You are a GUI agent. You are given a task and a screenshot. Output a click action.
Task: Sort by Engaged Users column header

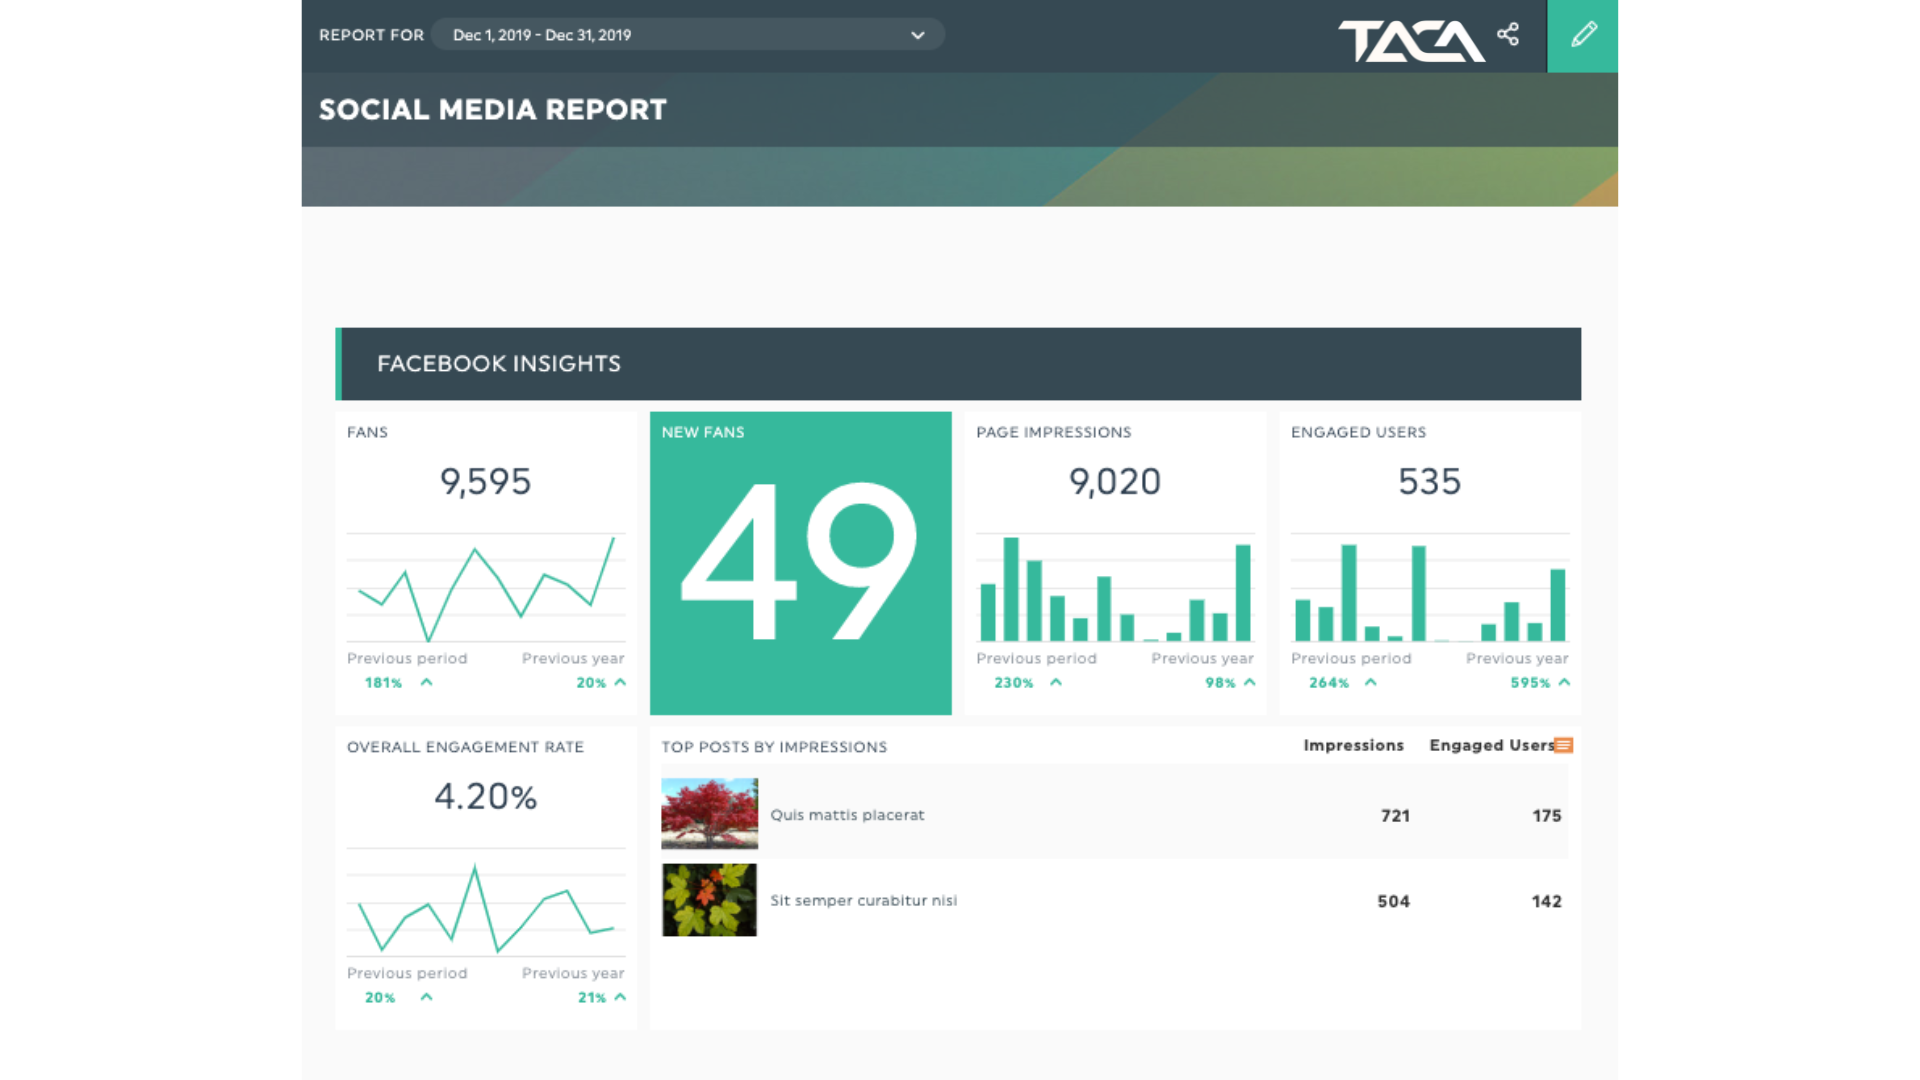click(x=1492, y=746)
